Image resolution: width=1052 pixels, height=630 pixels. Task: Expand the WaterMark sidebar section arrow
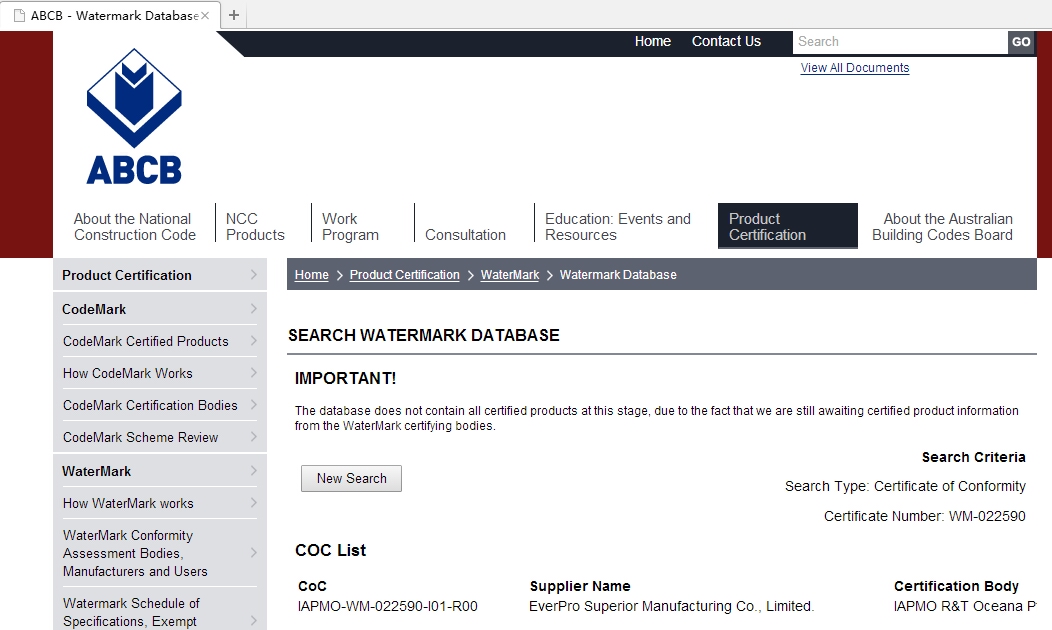[254, 471]
